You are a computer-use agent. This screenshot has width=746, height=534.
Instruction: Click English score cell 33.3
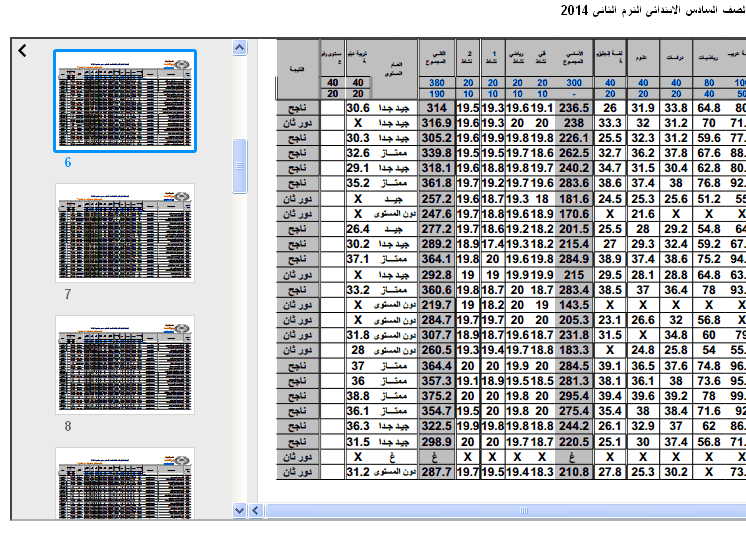tap(610, 123)
